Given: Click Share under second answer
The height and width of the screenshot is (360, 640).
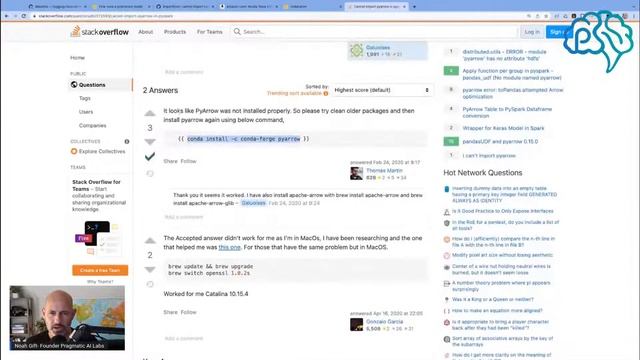Looking at the screenshot, I should pos(170,312).
